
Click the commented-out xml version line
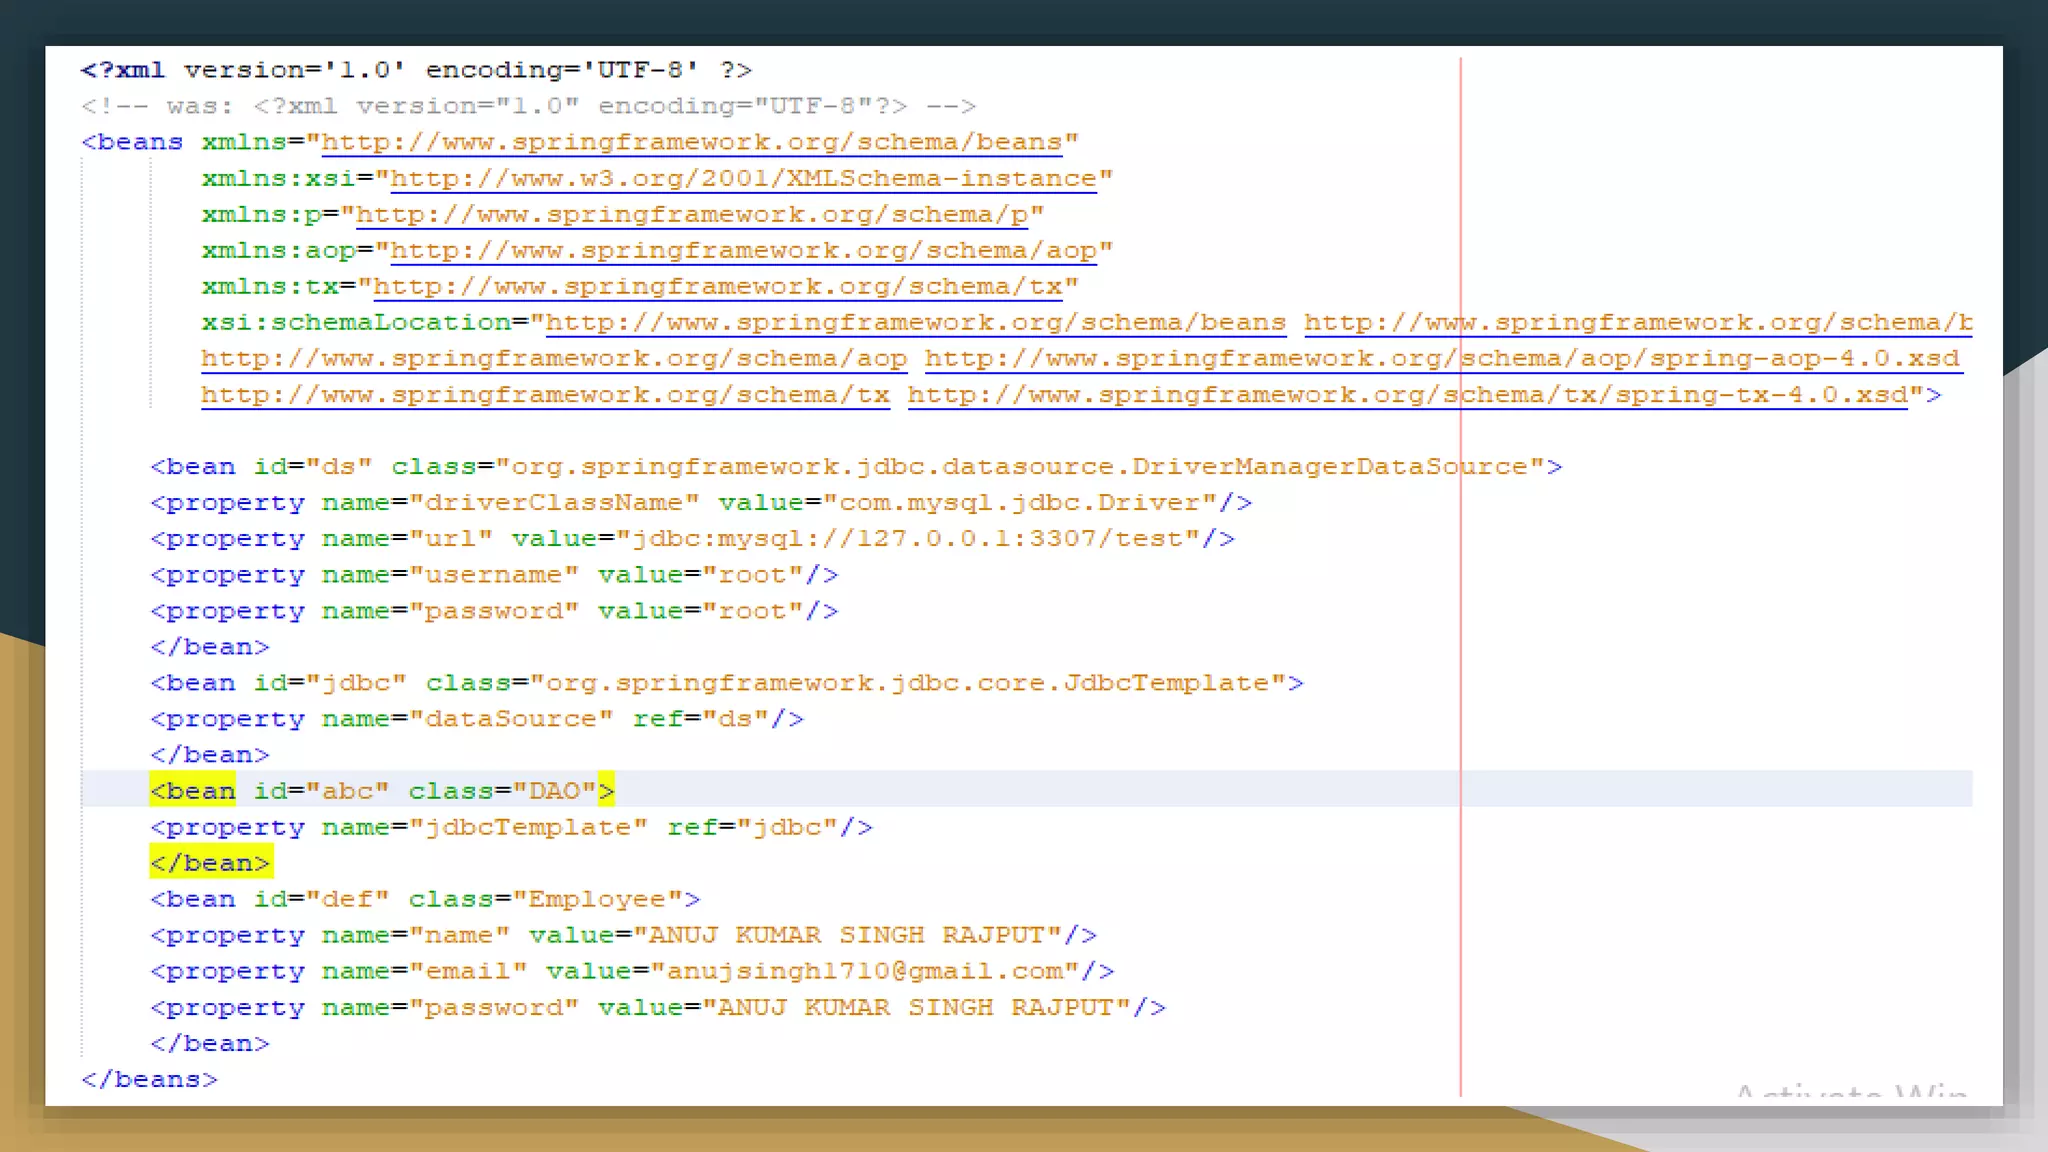coord(528,106)
